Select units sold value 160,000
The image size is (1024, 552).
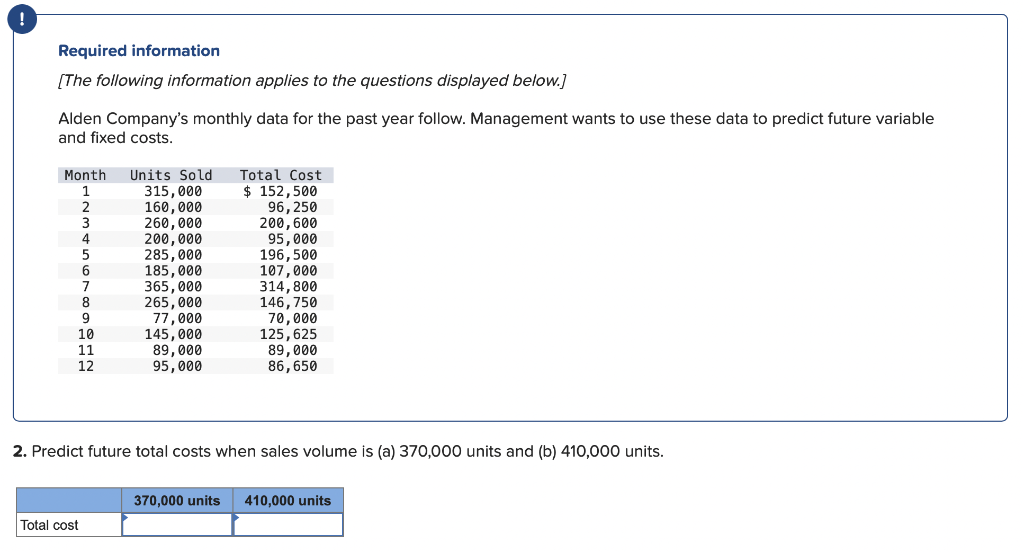[x=173, y=207]
